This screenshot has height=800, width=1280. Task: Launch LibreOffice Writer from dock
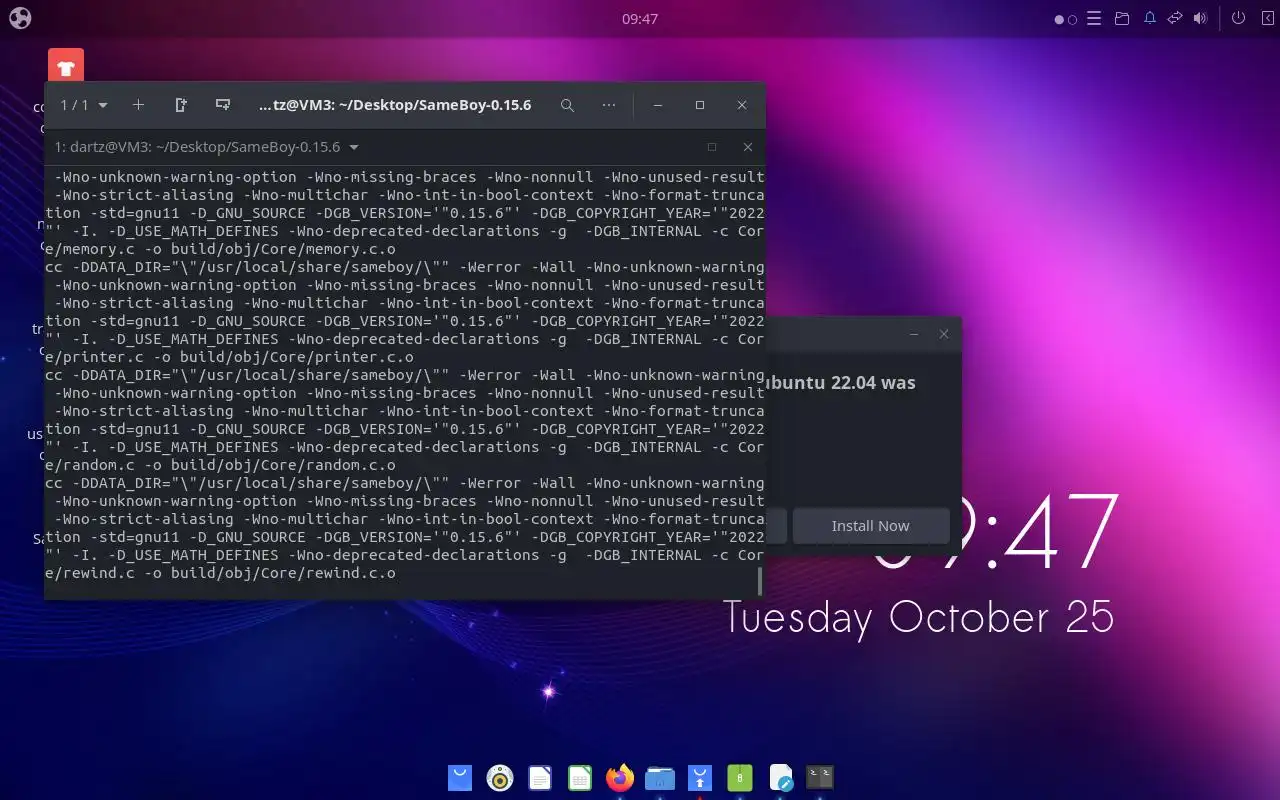pyautogui.click(x=540, y=777)
